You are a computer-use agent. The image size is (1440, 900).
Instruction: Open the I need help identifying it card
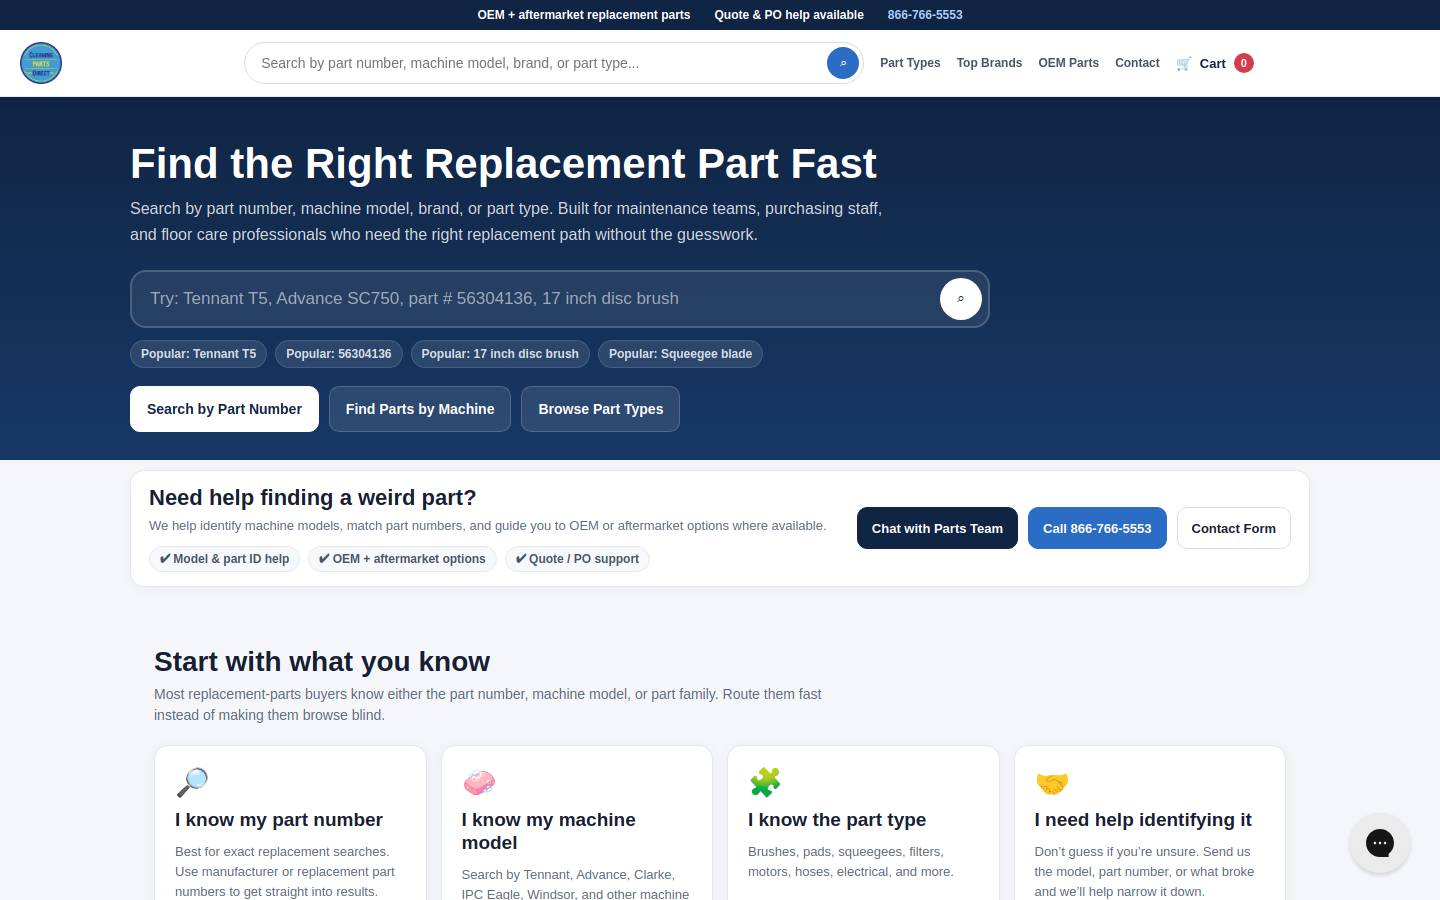[1150, 823]
